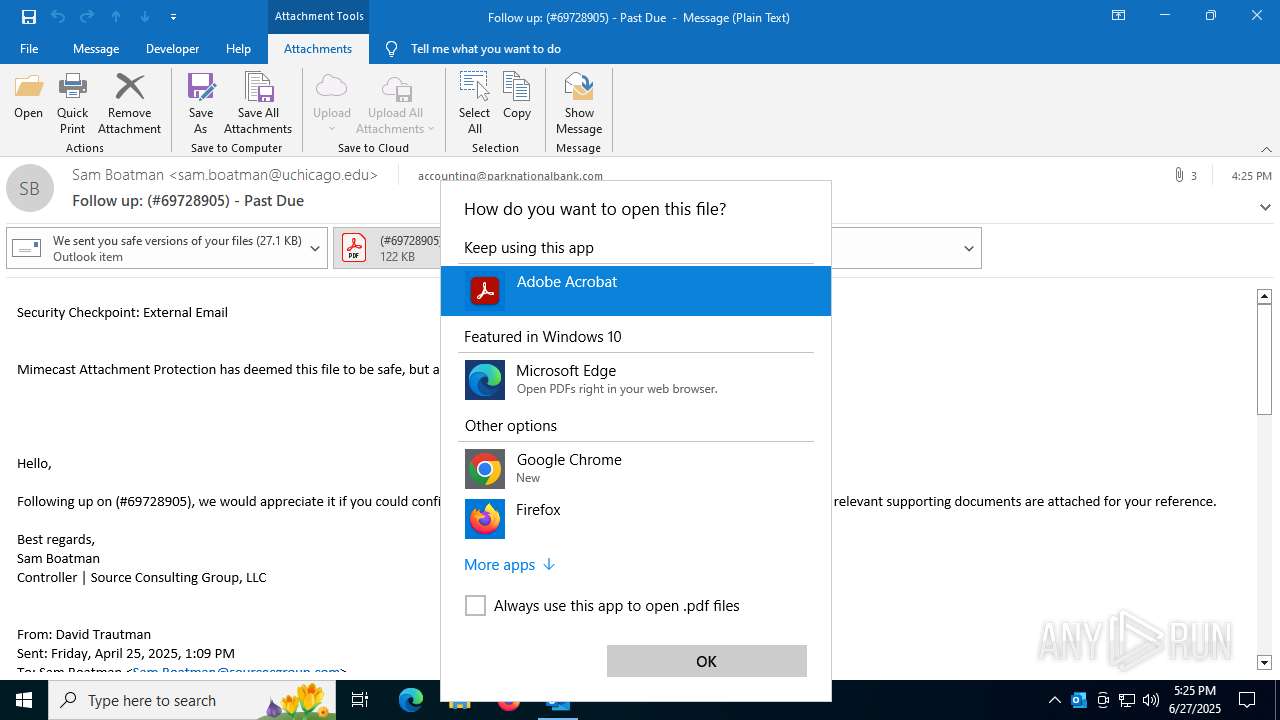Collapse the ribbon with the caret
Image resolution: width=1280 pixels, height=720 pixels.
(x=1266, y=149)
